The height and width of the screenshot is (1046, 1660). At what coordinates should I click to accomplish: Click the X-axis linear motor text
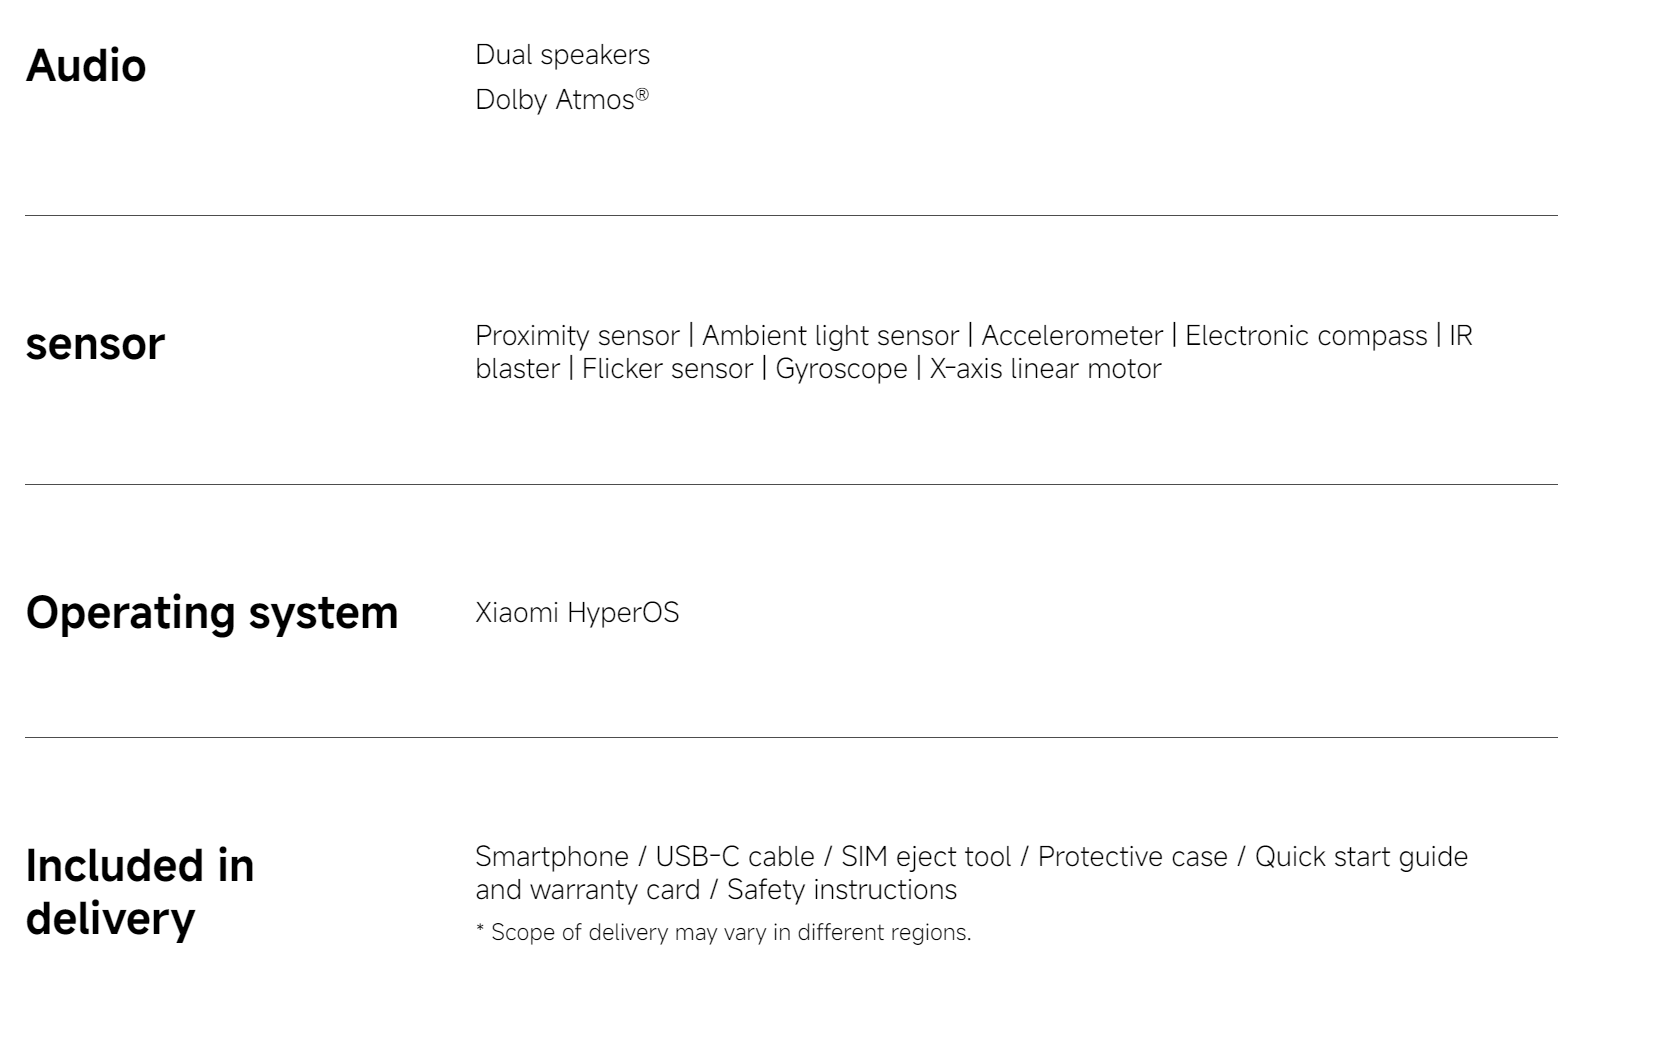coord(1045,369)
